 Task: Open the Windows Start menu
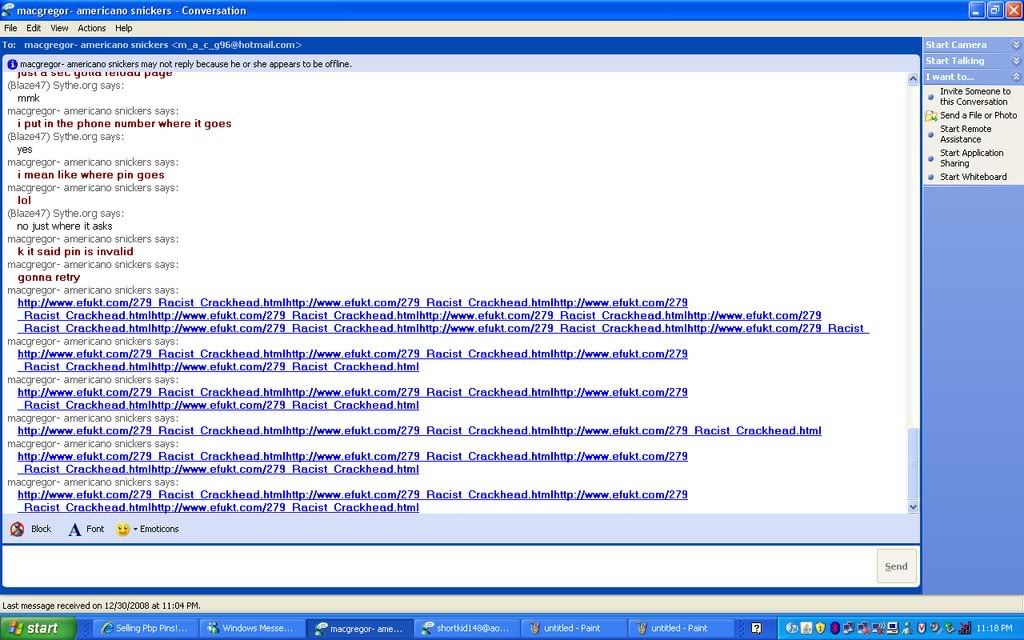coord(39,628)
